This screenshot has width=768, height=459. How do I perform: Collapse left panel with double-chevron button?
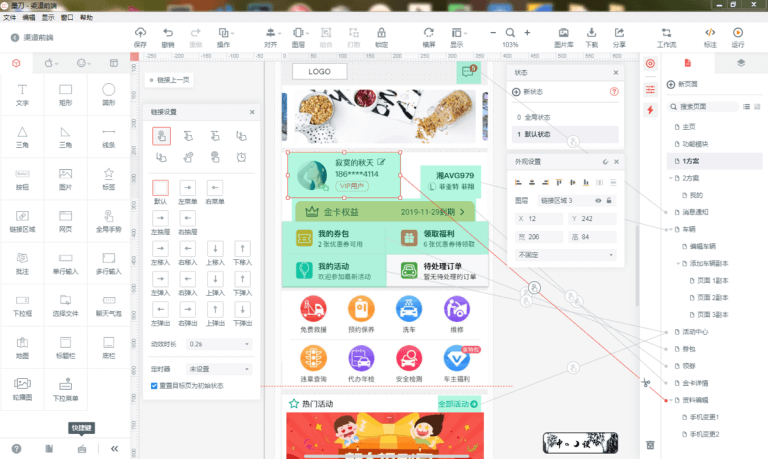[114, 449]
